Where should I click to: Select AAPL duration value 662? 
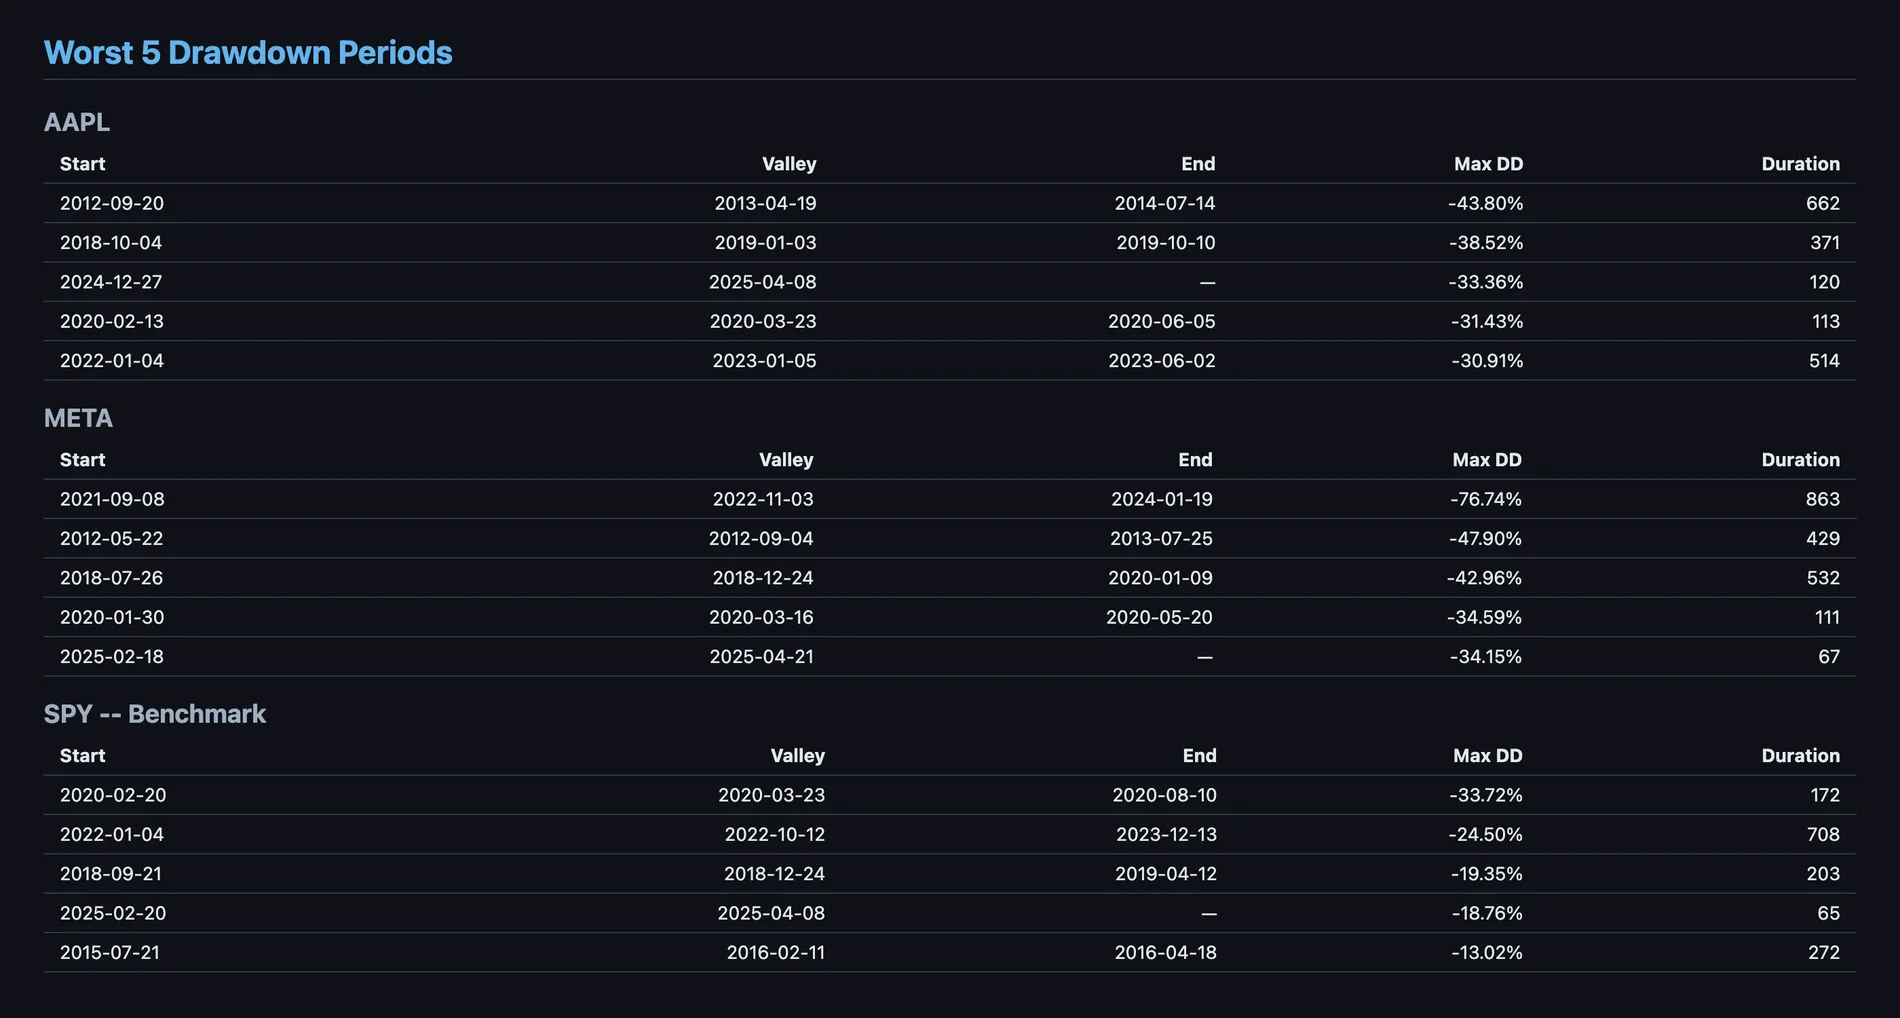1823,203
